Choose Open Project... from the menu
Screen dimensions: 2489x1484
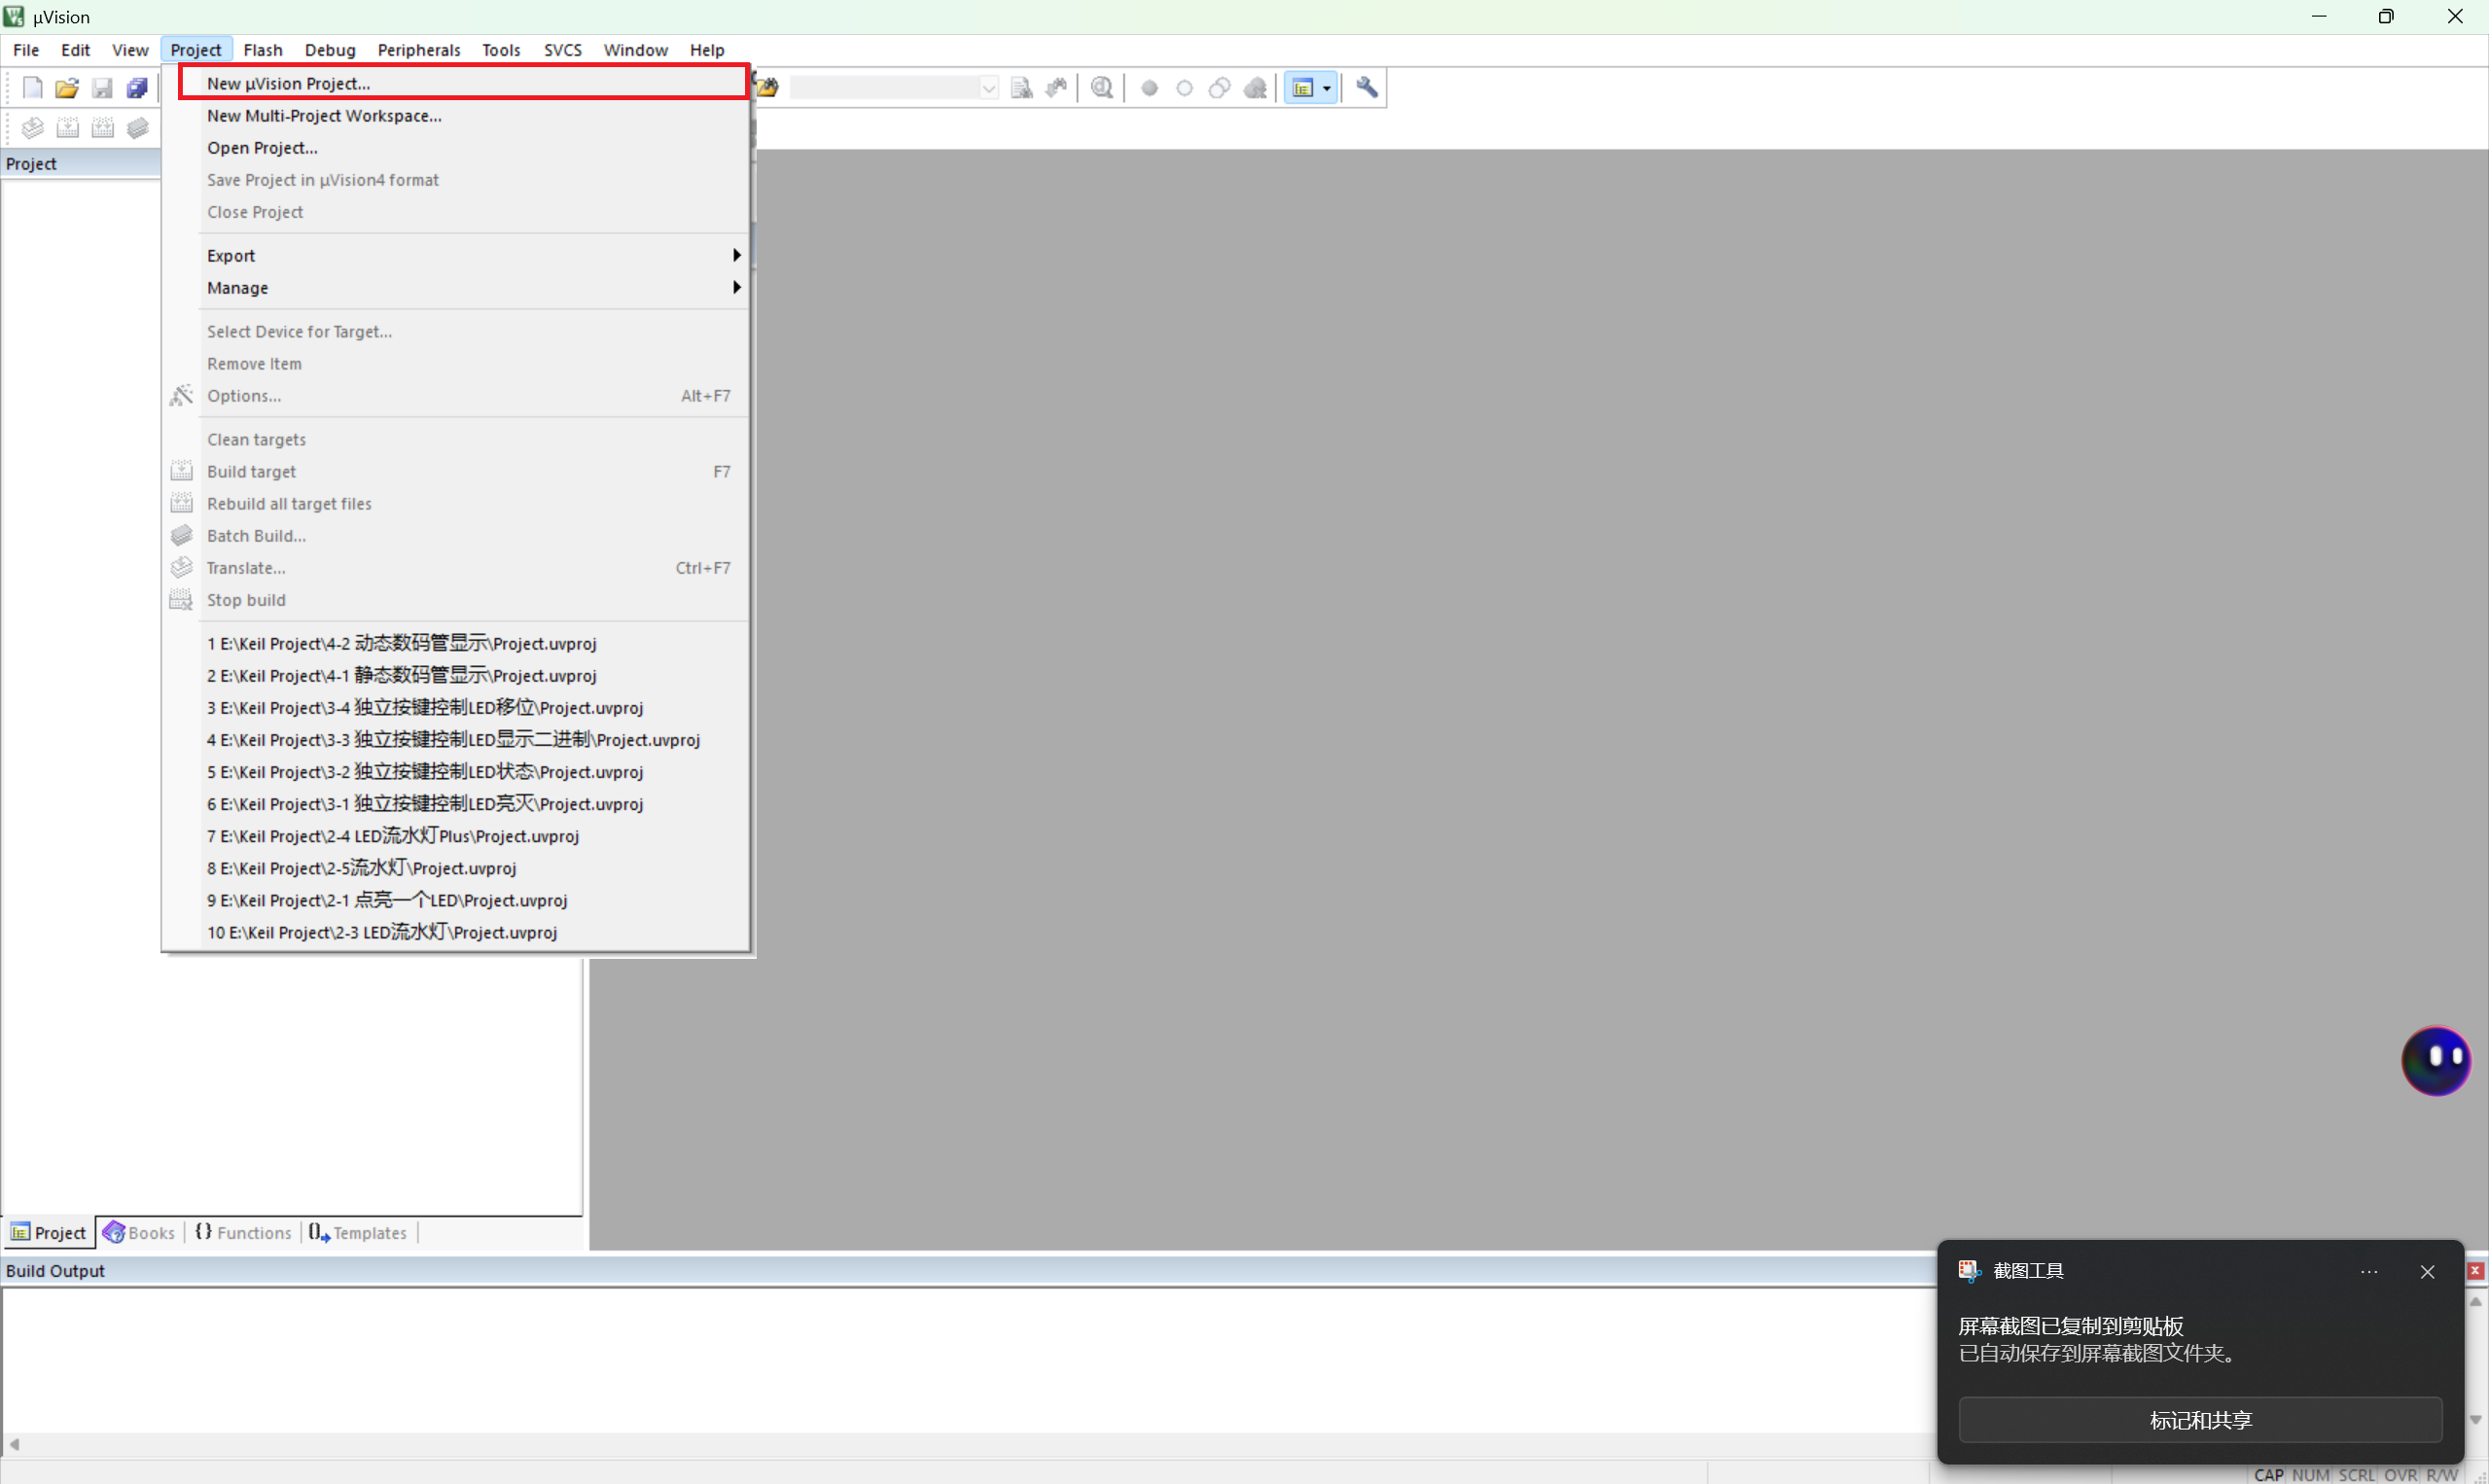[262, 148]
